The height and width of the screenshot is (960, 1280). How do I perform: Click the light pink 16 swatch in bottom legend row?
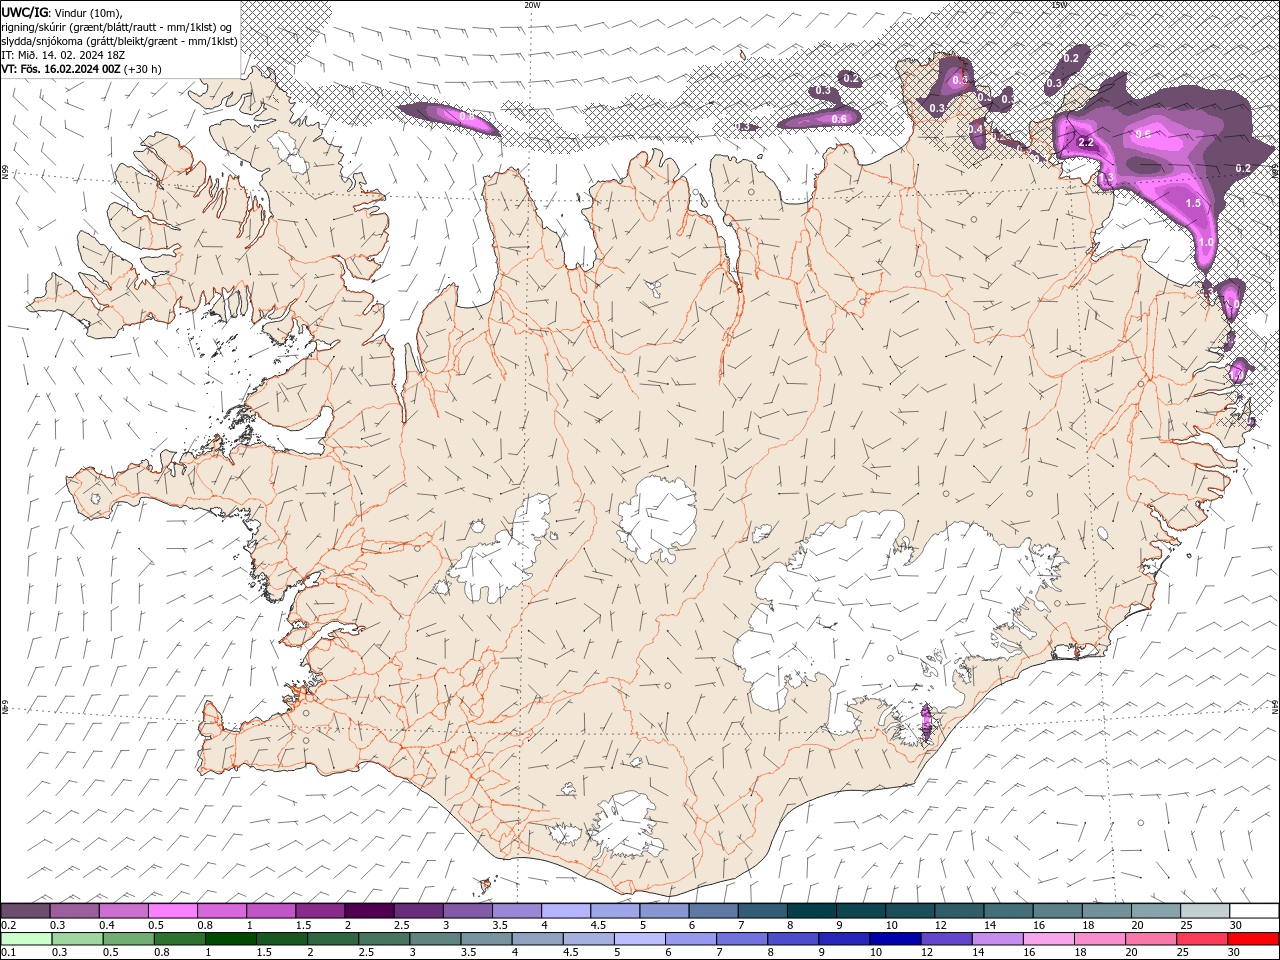coord(1049,939)
